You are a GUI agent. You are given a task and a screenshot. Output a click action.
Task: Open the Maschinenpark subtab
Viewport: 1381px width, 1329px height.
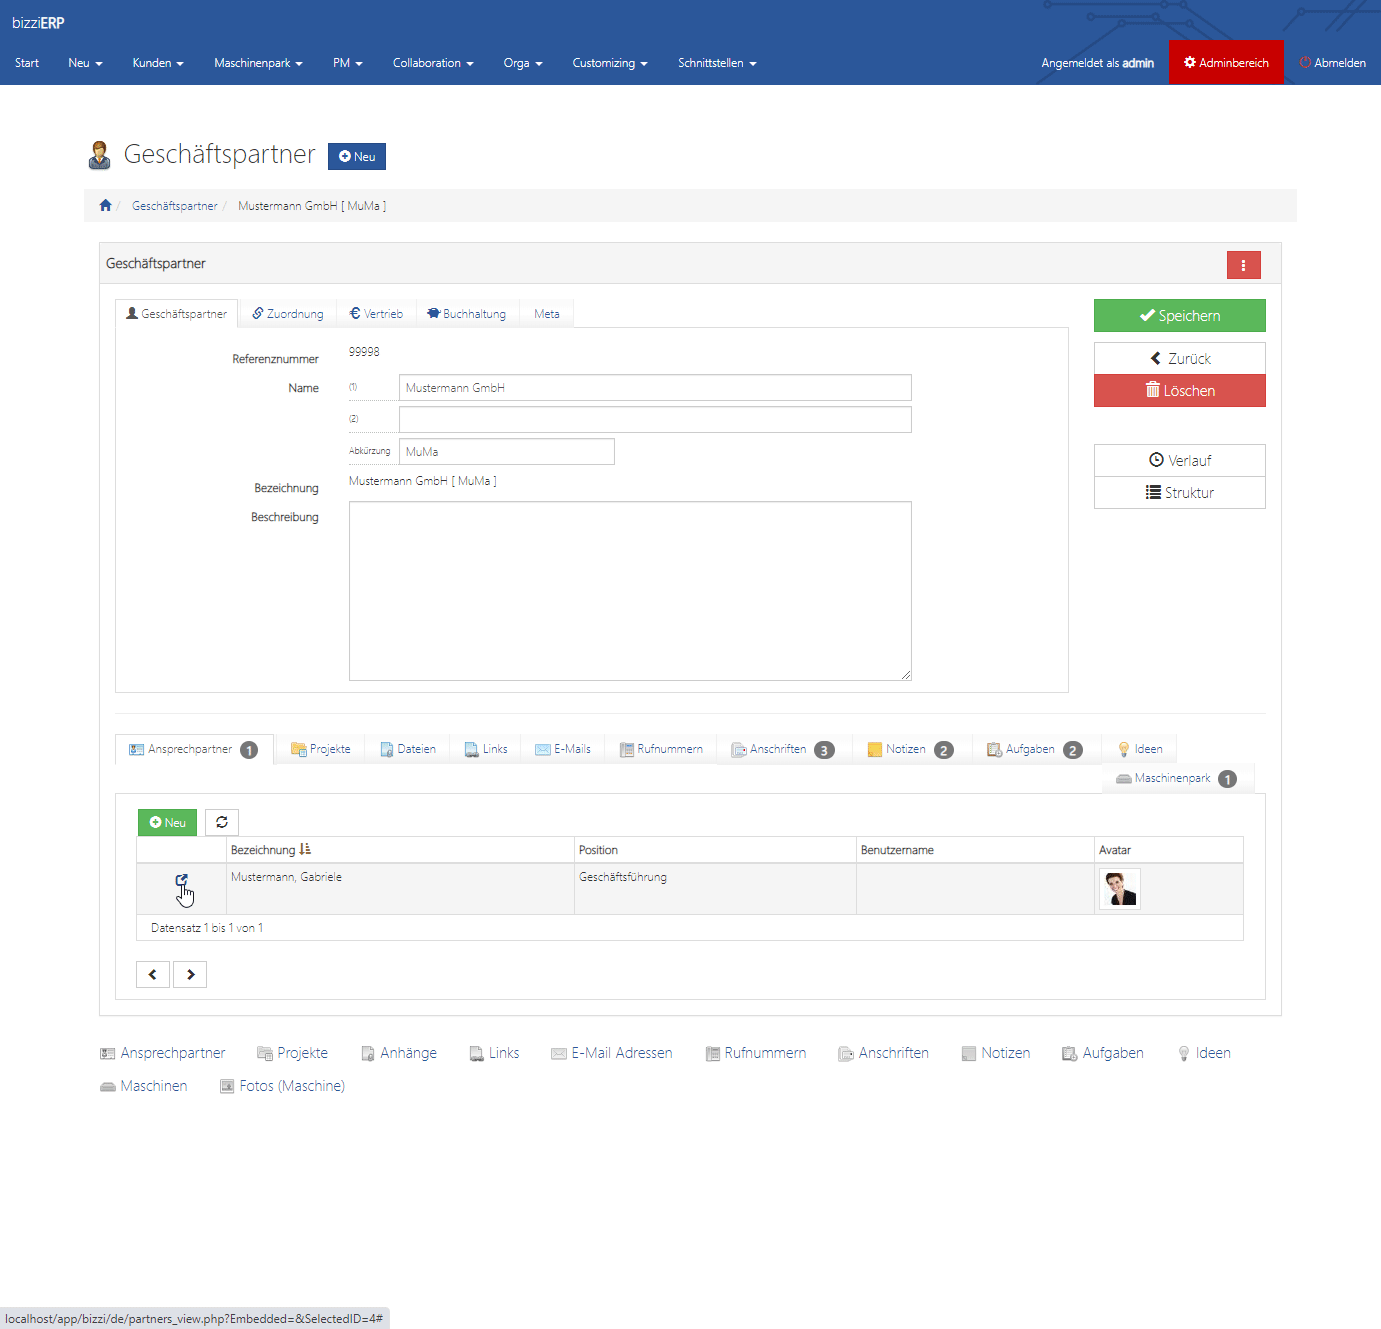(1177, 778)
